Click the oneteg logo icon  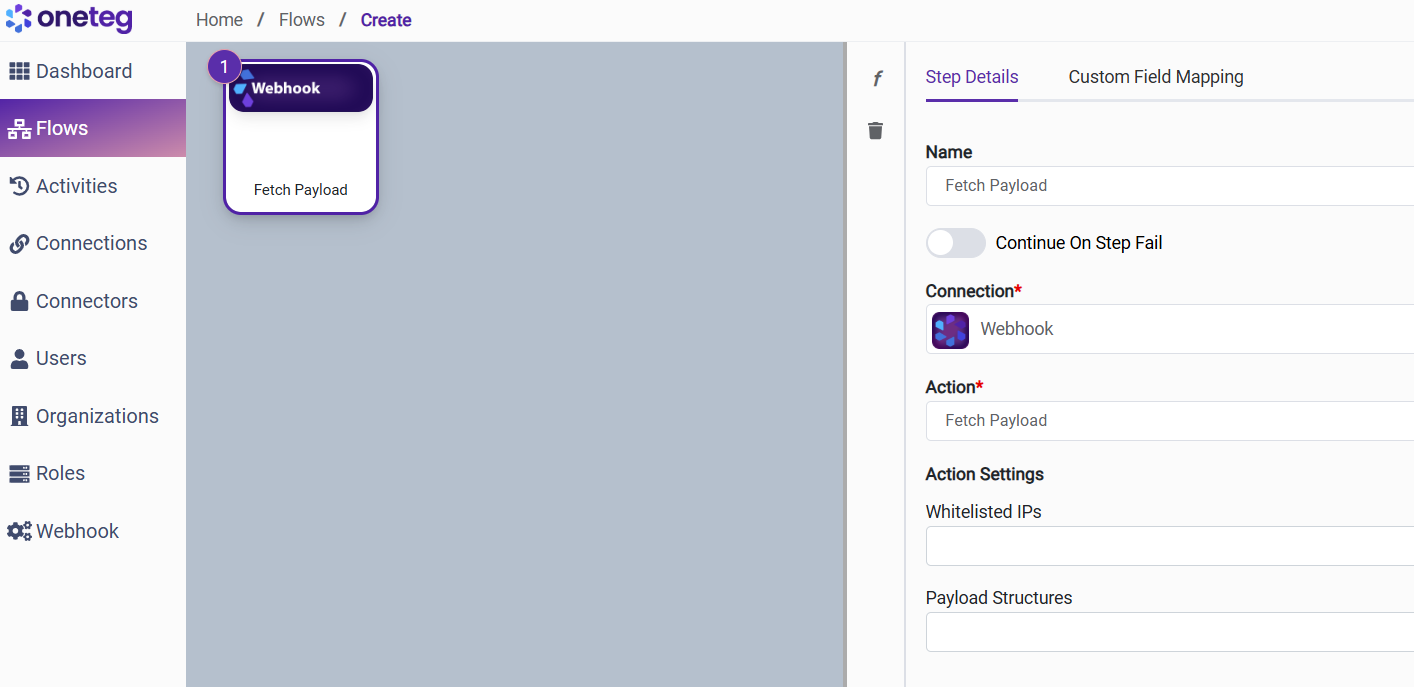coord(19,19)
